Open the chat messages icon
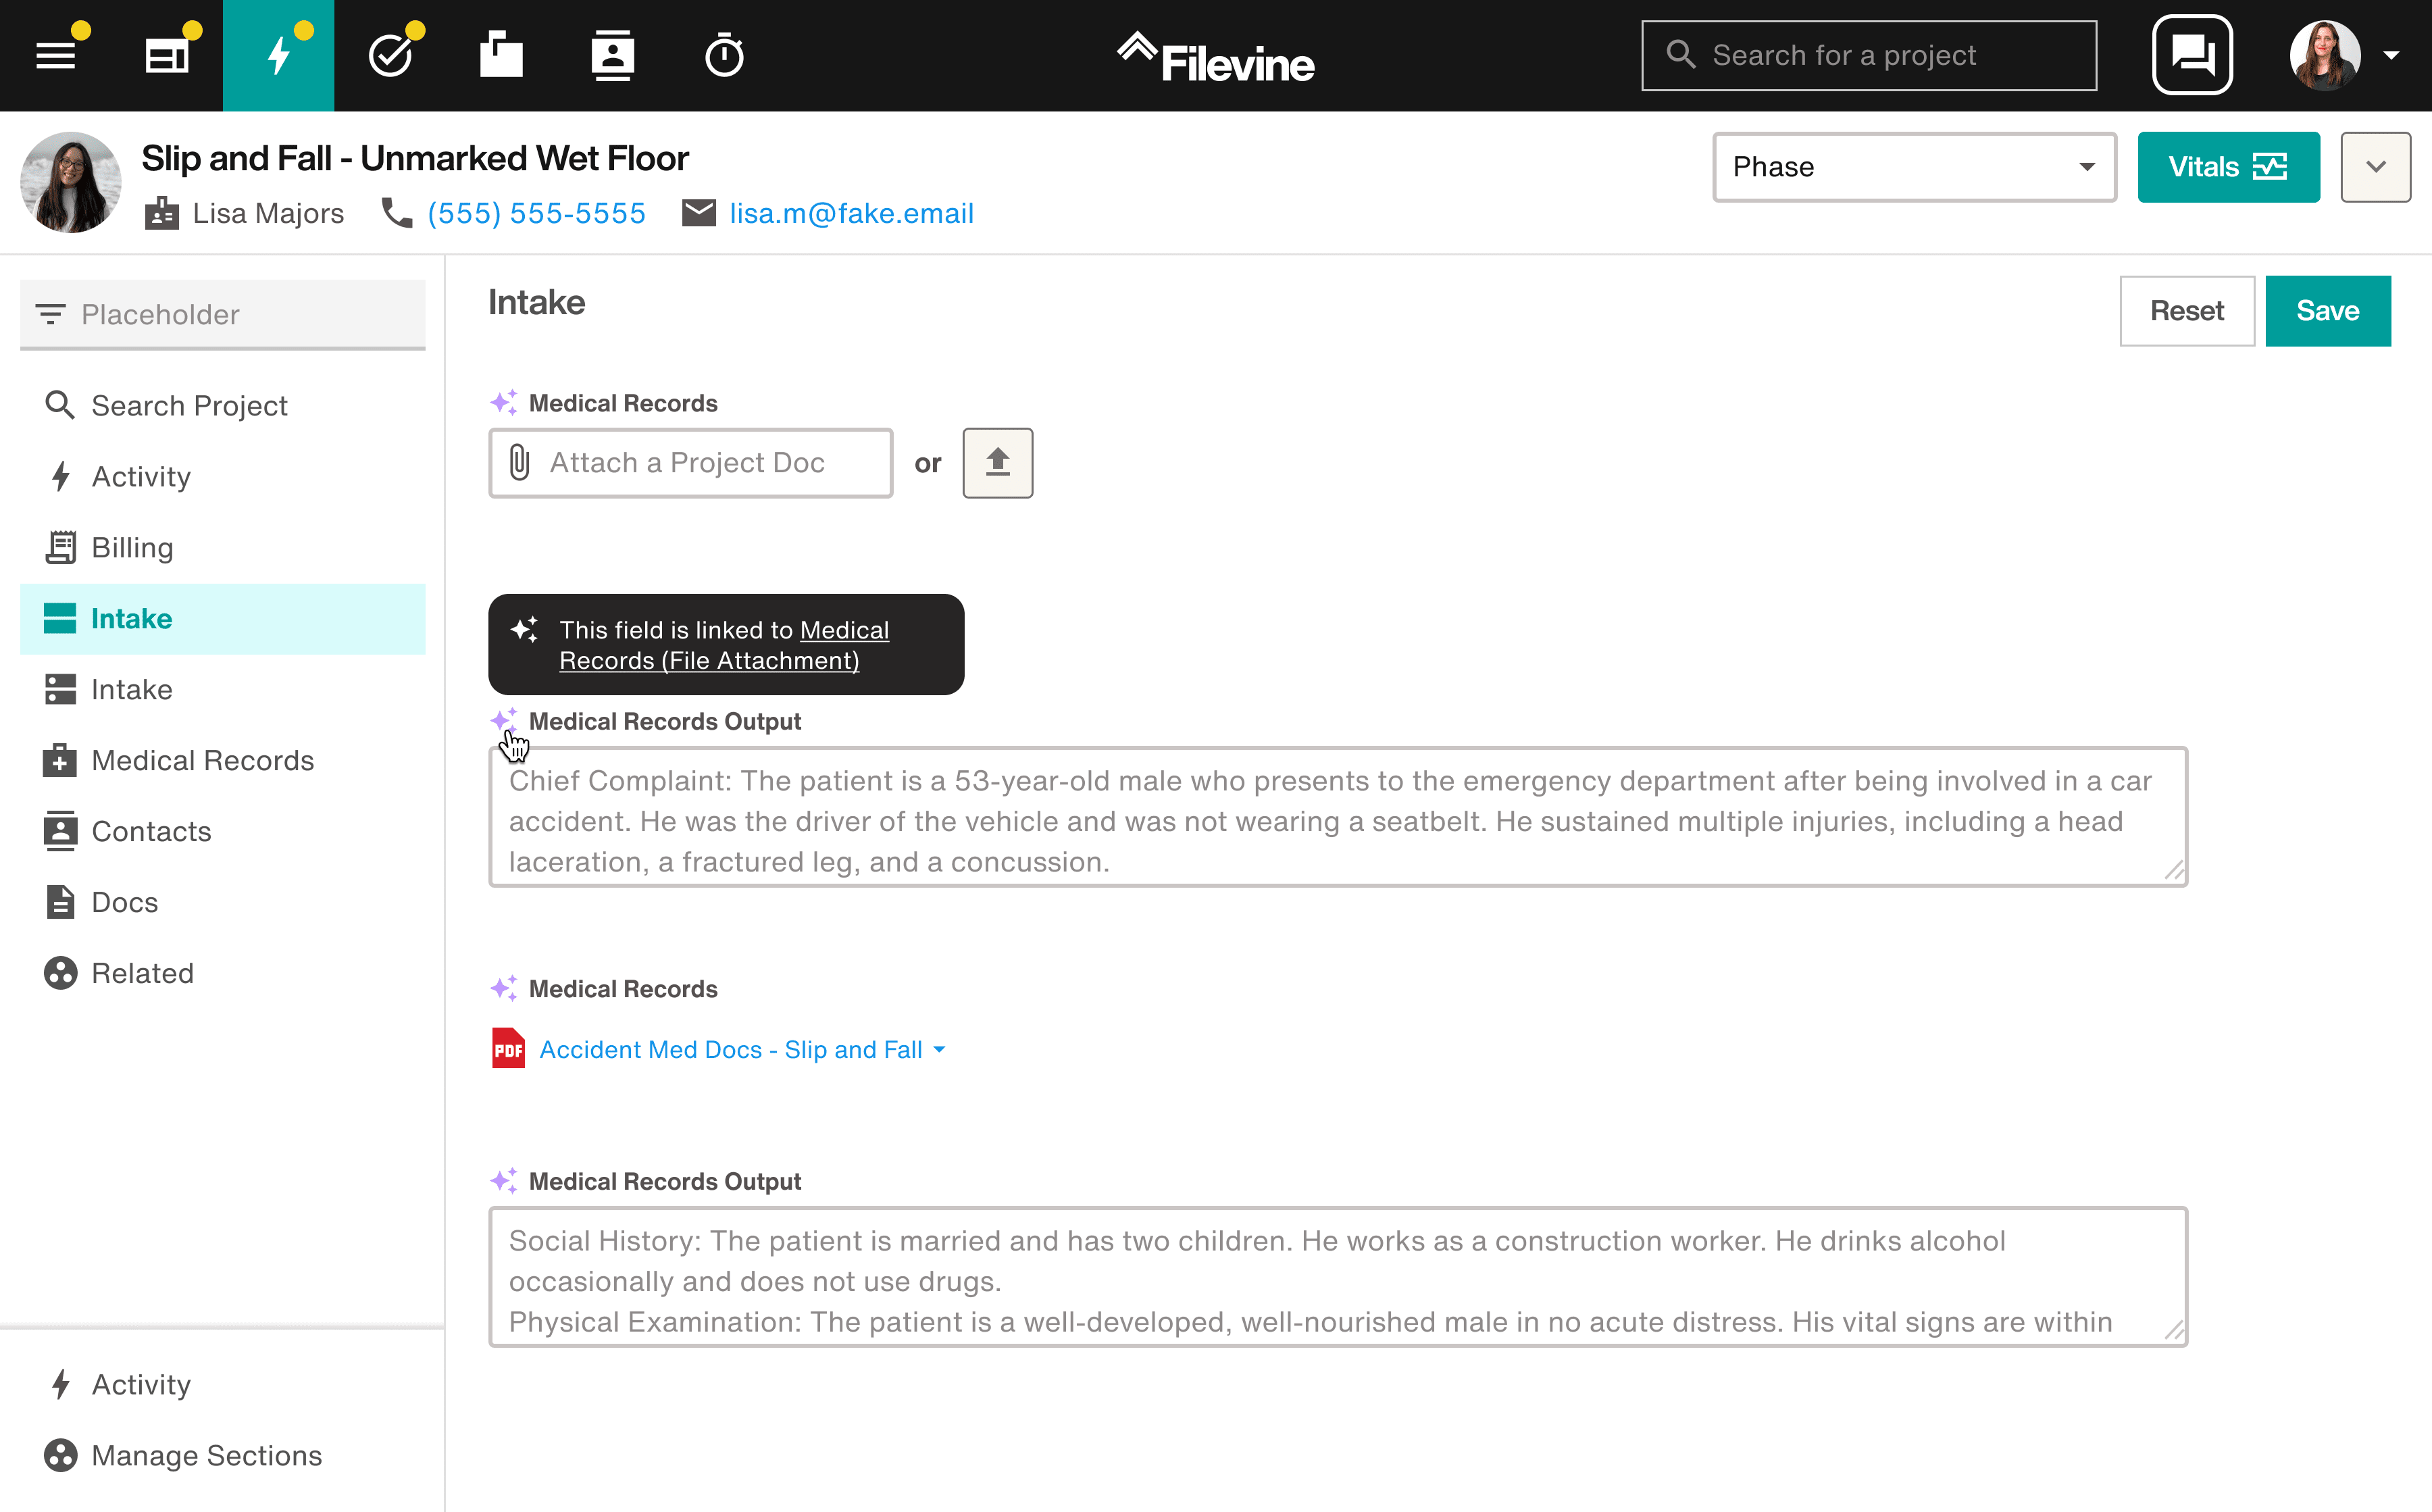 tap(2192, 55)
